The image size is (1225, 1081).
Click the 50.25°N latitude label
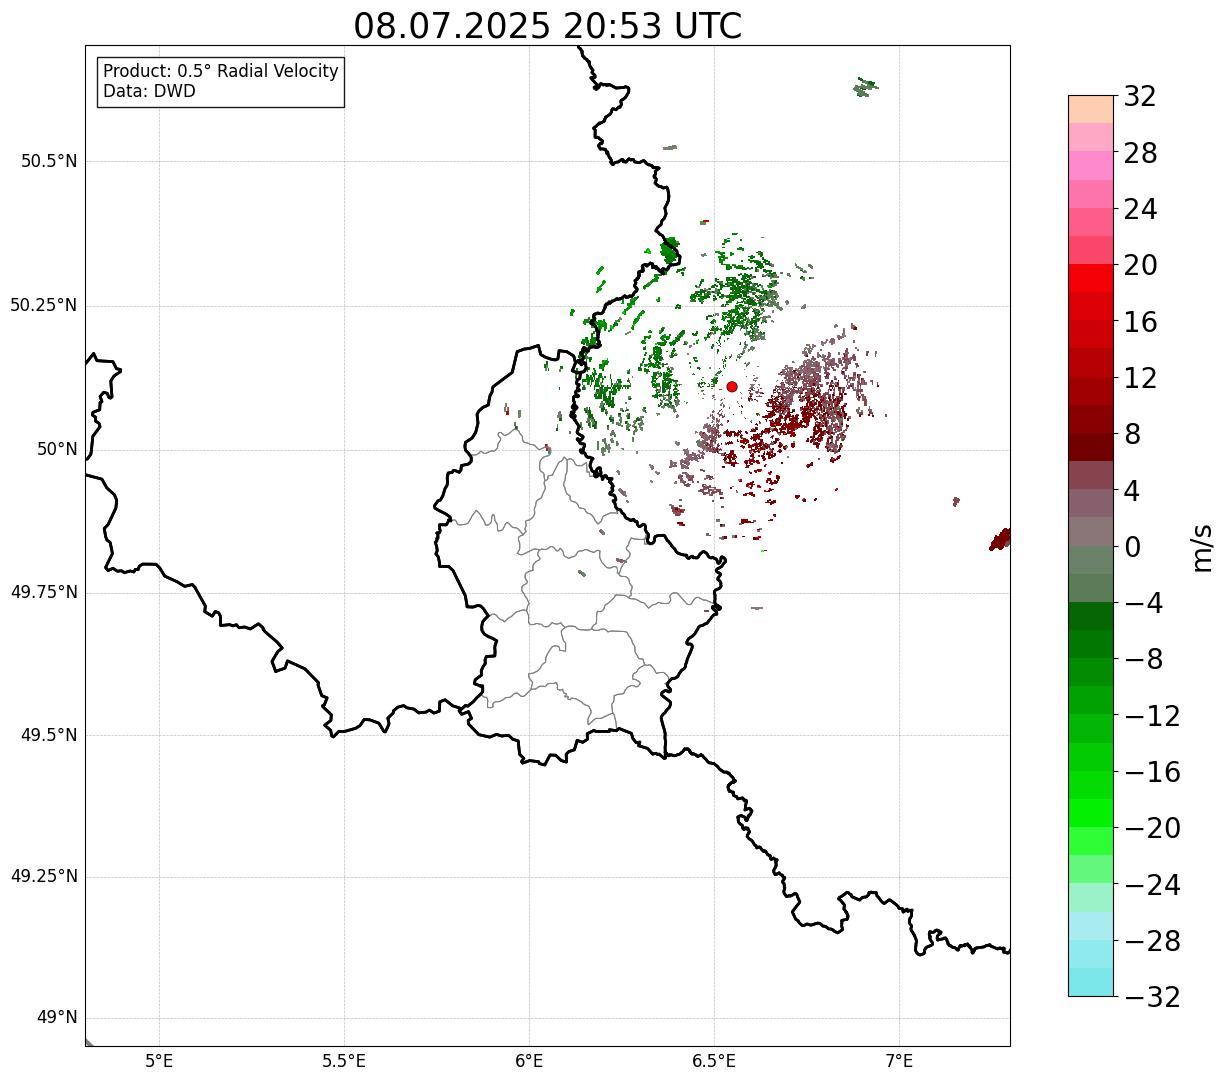click(44, 305)
